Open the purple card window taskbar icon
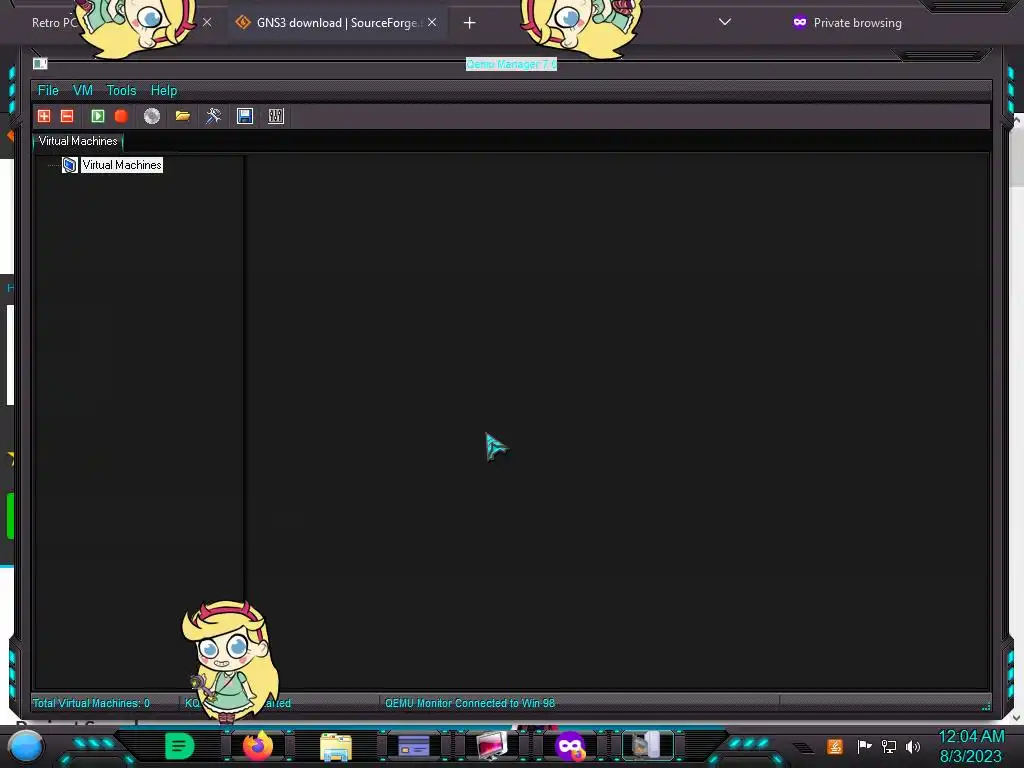Screen dimensions: 1024x768 point(413,746)
